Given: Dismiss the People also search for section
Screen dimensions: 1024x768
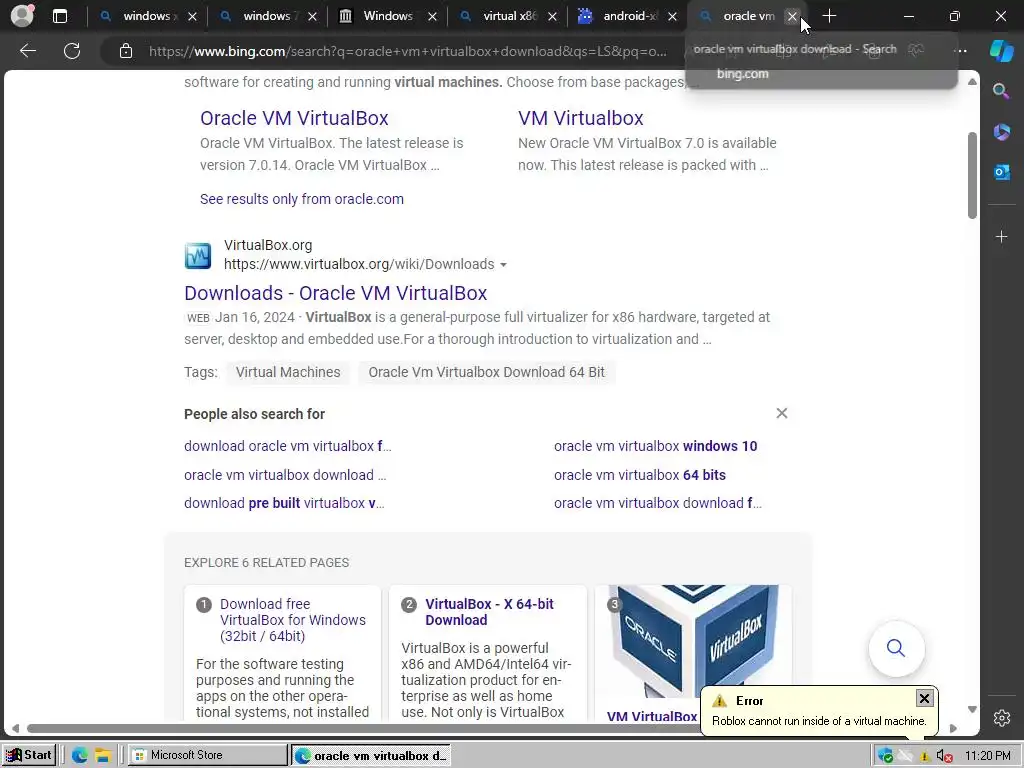Looking at the screenshot, I should pyautogui.click(x=782, y=413).
